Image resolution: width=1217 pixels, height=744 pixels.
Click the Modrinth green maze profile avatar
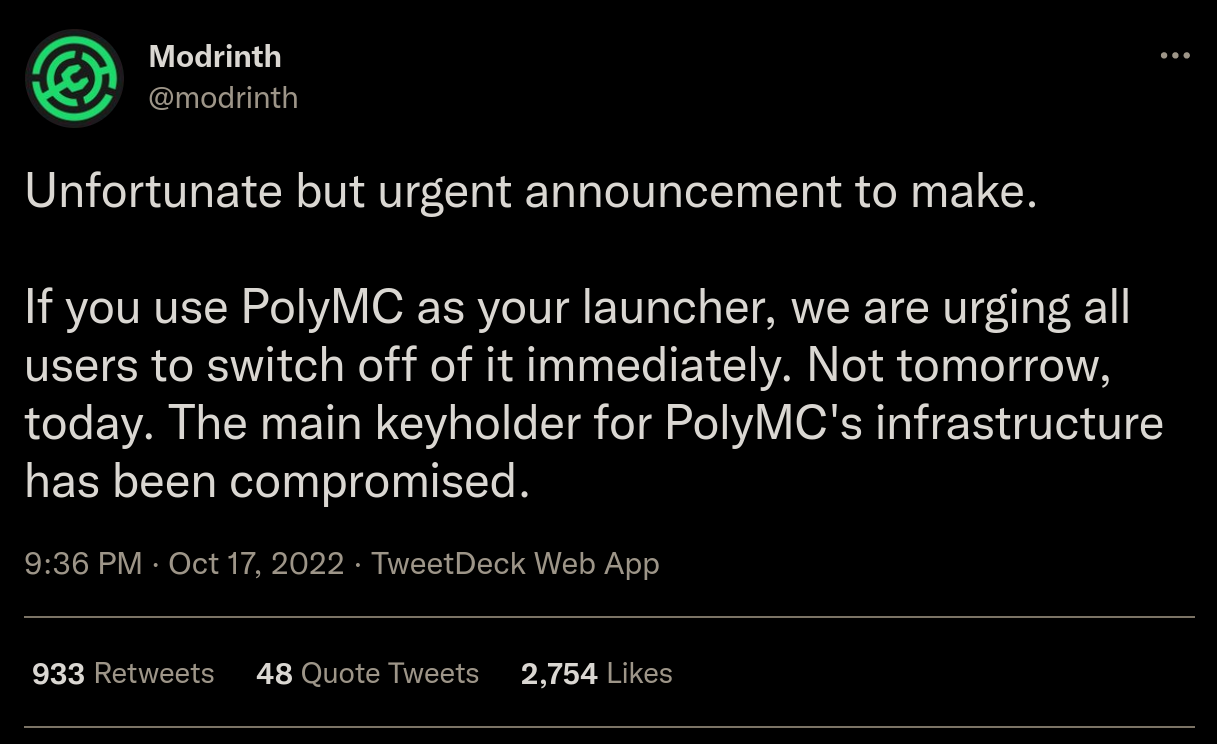73,77
